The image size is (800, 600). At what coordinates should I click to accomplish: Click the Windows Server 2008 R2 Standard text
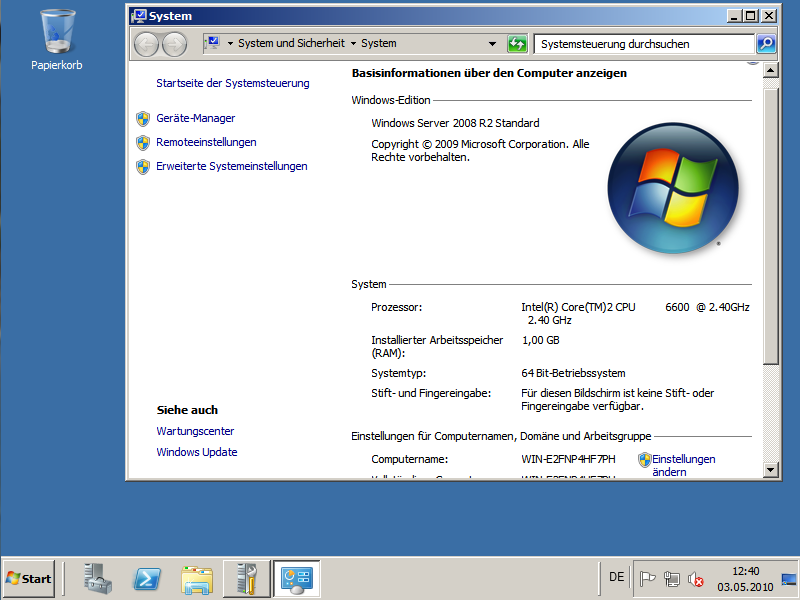coord(455,123)
